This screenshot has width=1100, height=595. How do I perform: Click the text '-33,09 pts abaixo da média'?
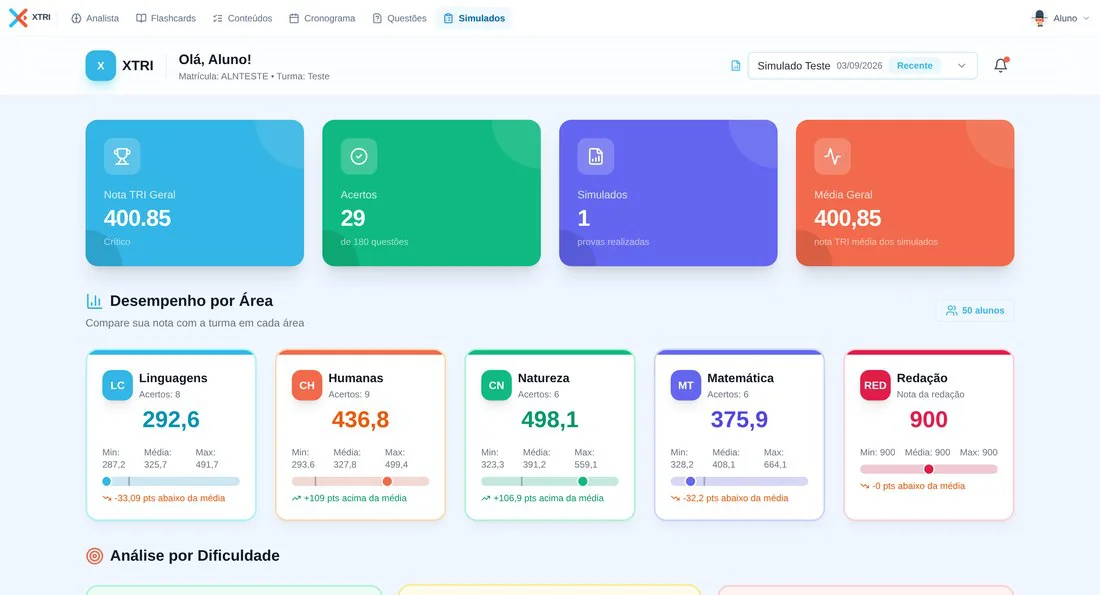coord(170,498)
